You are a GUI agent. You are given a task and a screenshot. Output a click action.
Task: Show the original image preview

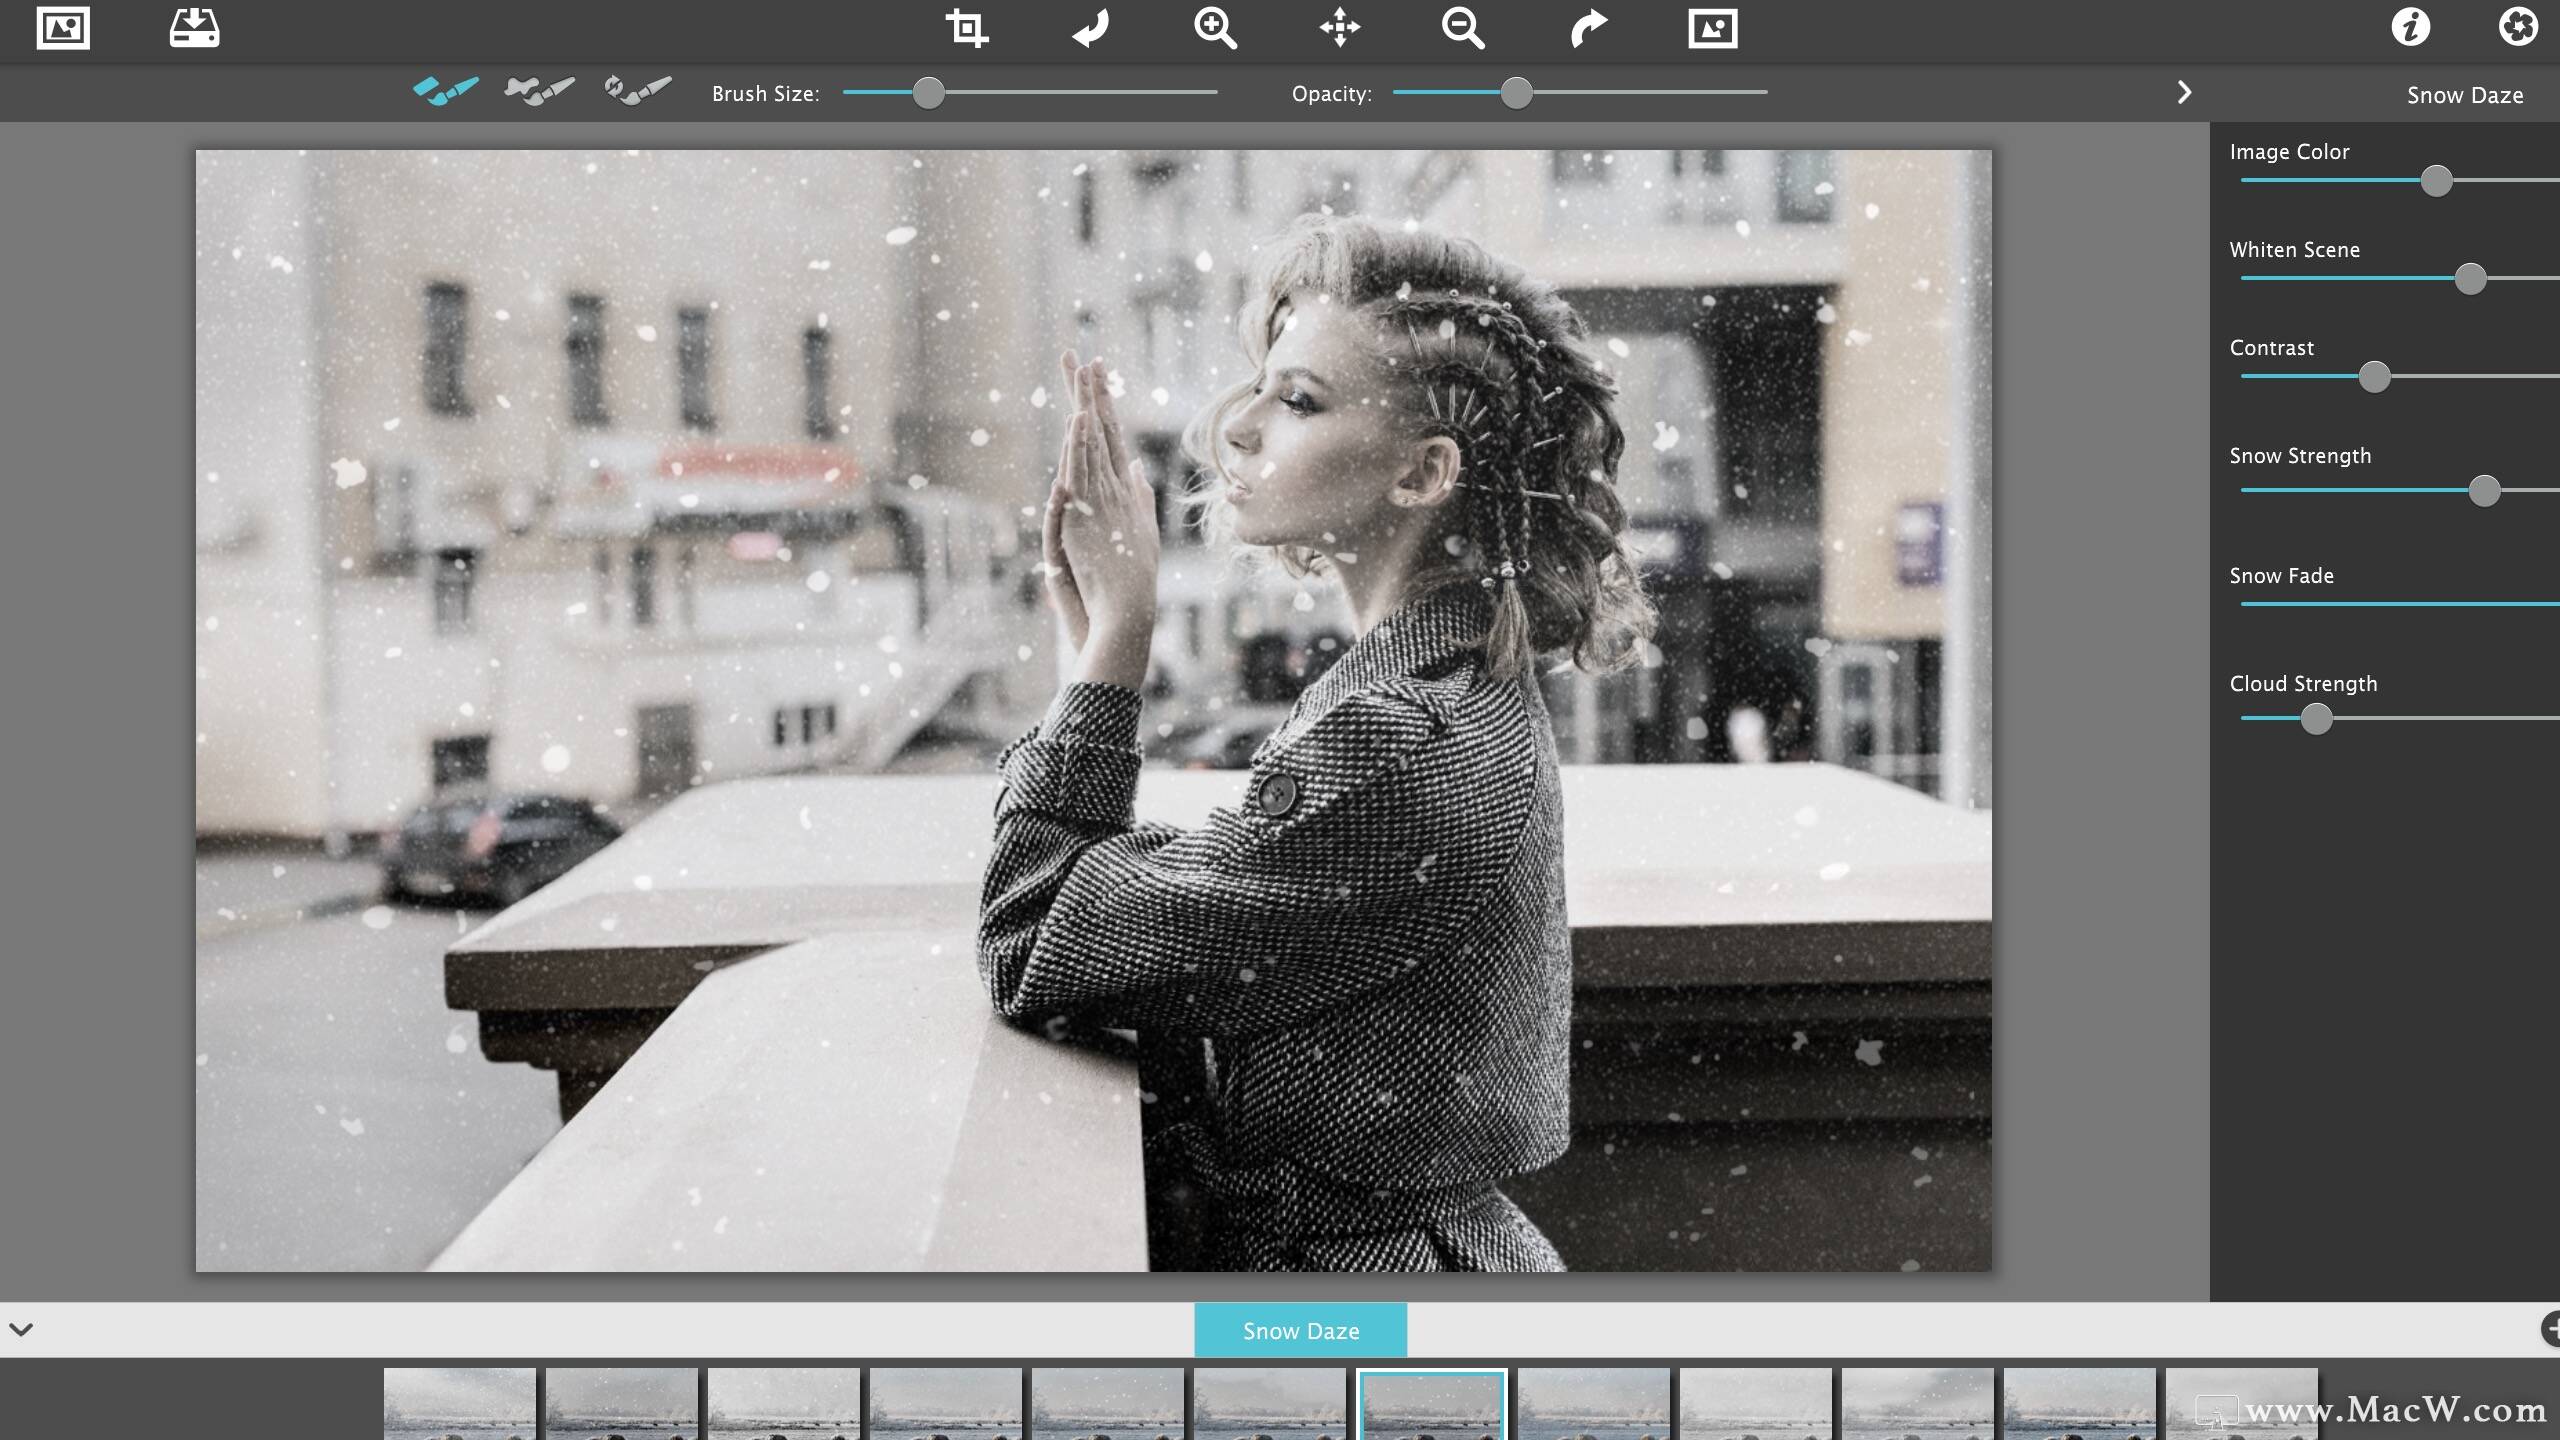[1713, 28]
